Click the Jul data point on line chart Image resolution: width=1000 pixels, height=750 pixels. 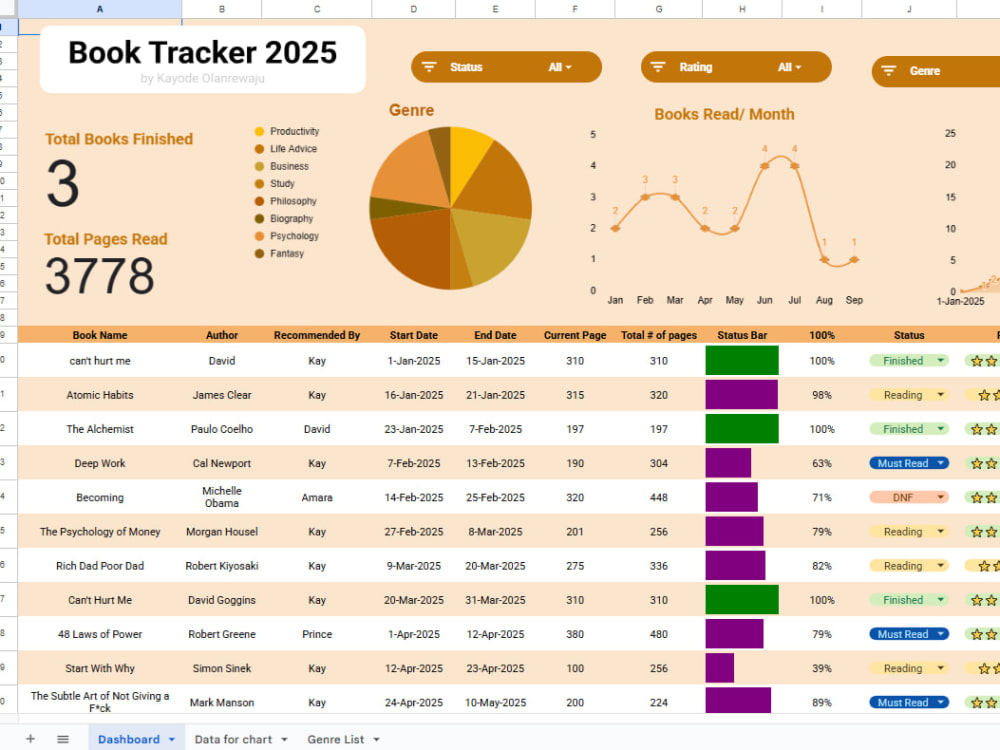(794, 166)
